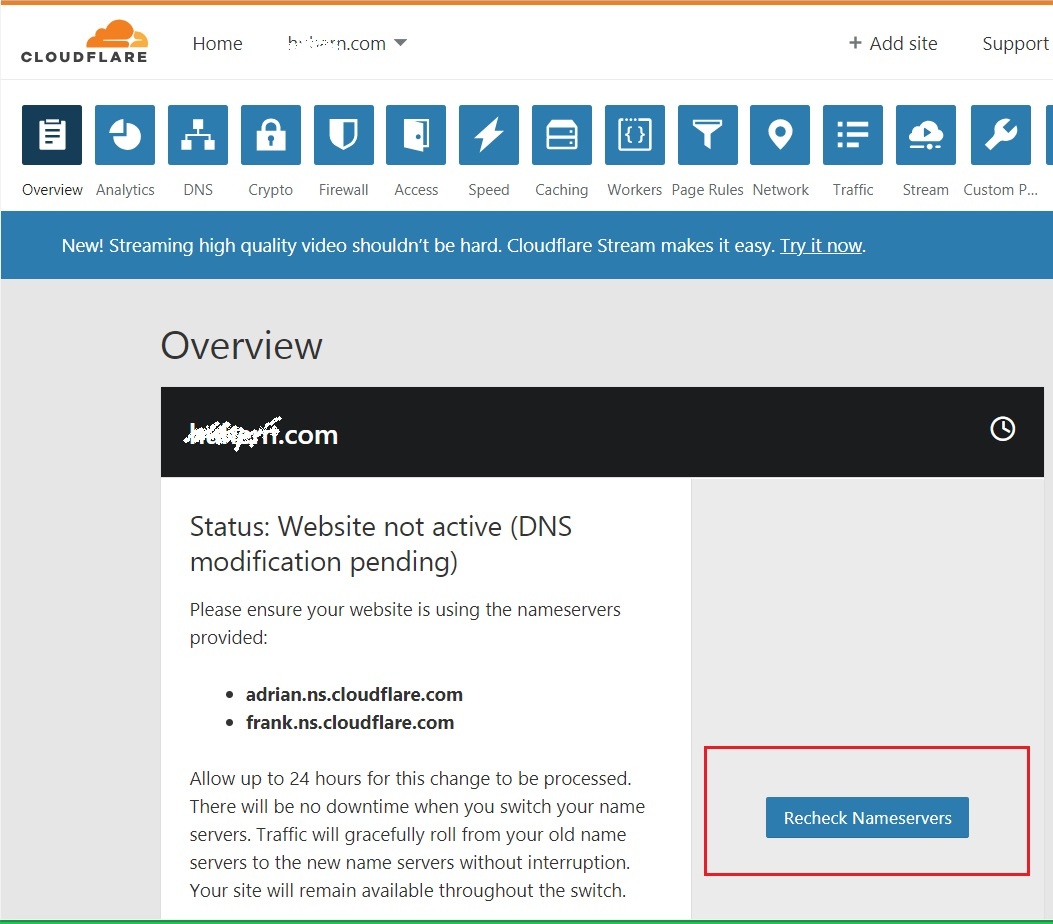
Task: Click the site domain name in header
Action: coord(336,44)
